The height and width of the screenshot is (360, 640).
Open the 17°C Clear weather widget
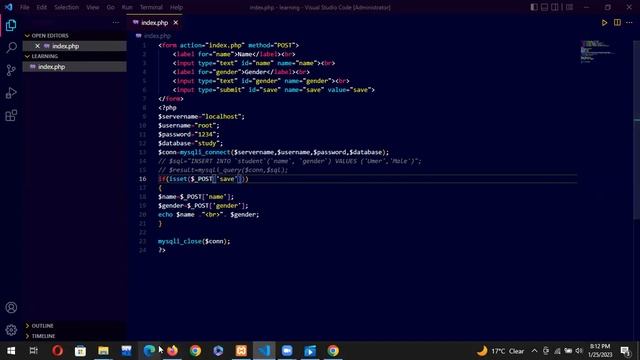click(x=500, y=351)
